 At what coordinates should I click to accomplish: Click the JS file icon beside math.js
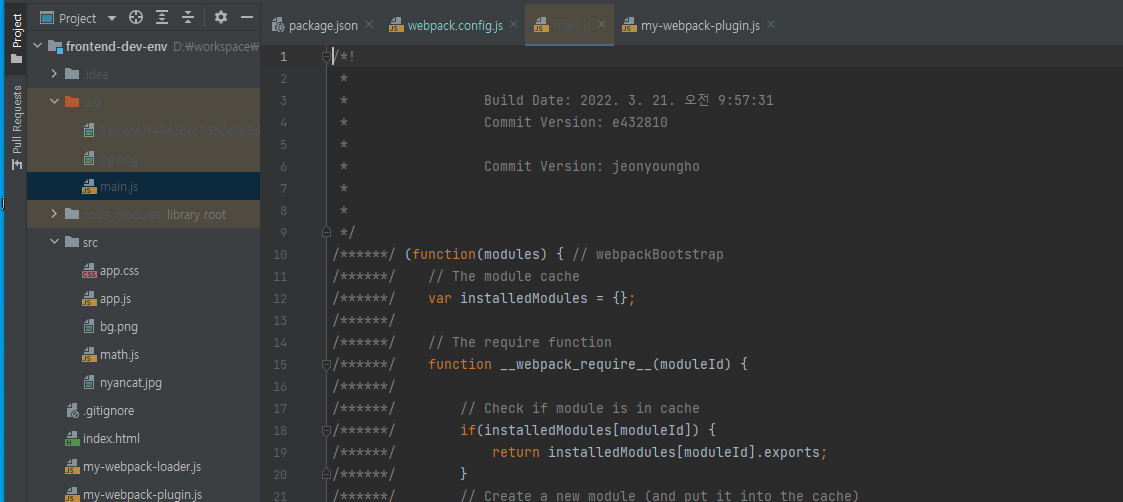point(89,354)
